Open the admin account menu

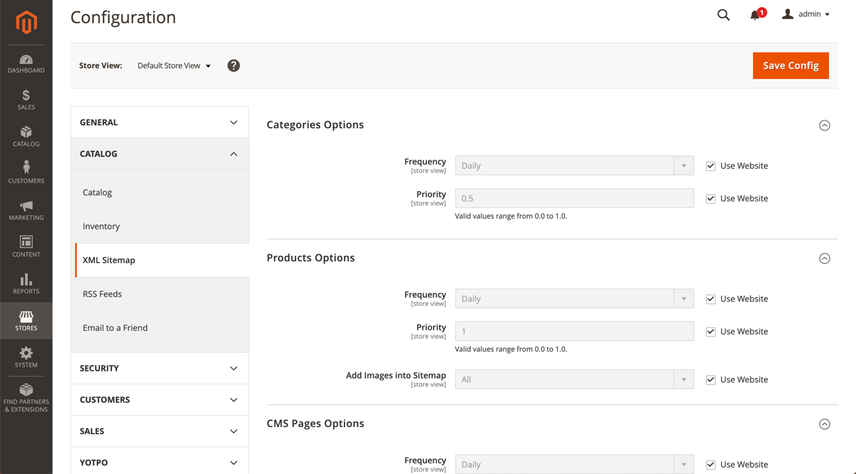point(806,15)
